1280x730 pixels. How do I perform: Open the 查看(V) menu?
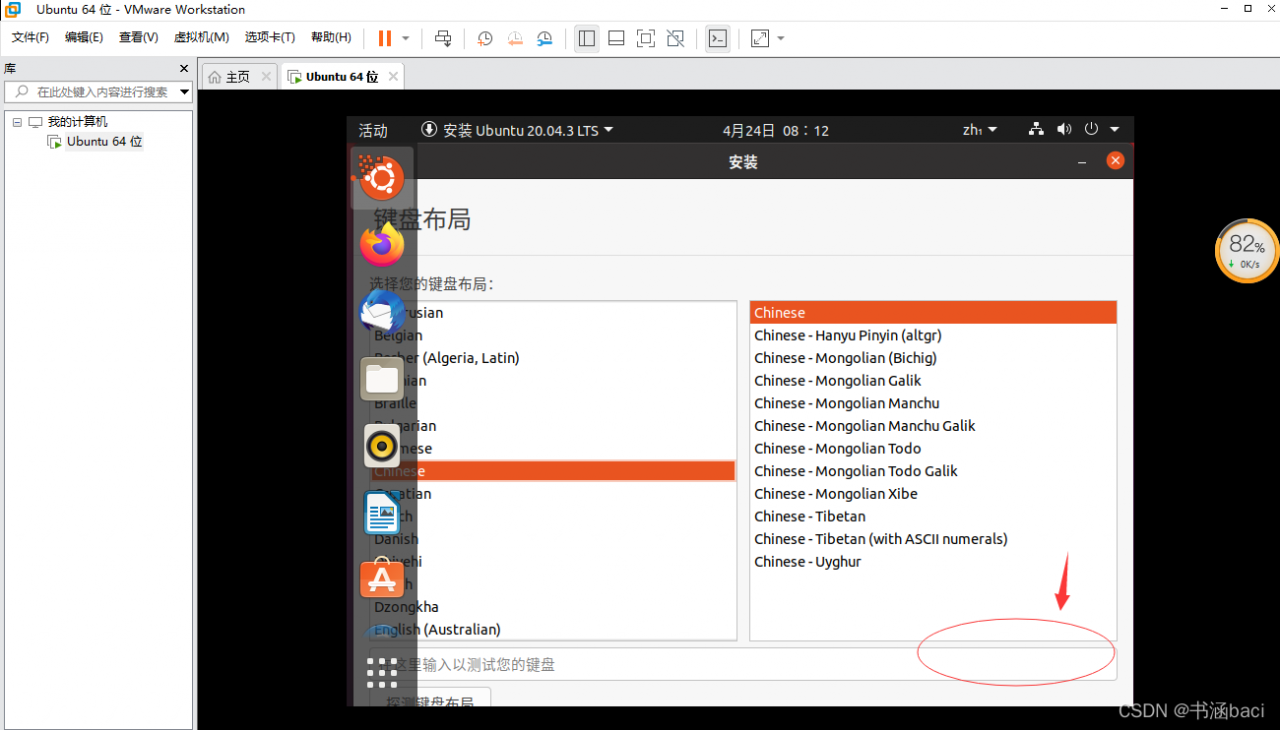click(x=138, y=38)
